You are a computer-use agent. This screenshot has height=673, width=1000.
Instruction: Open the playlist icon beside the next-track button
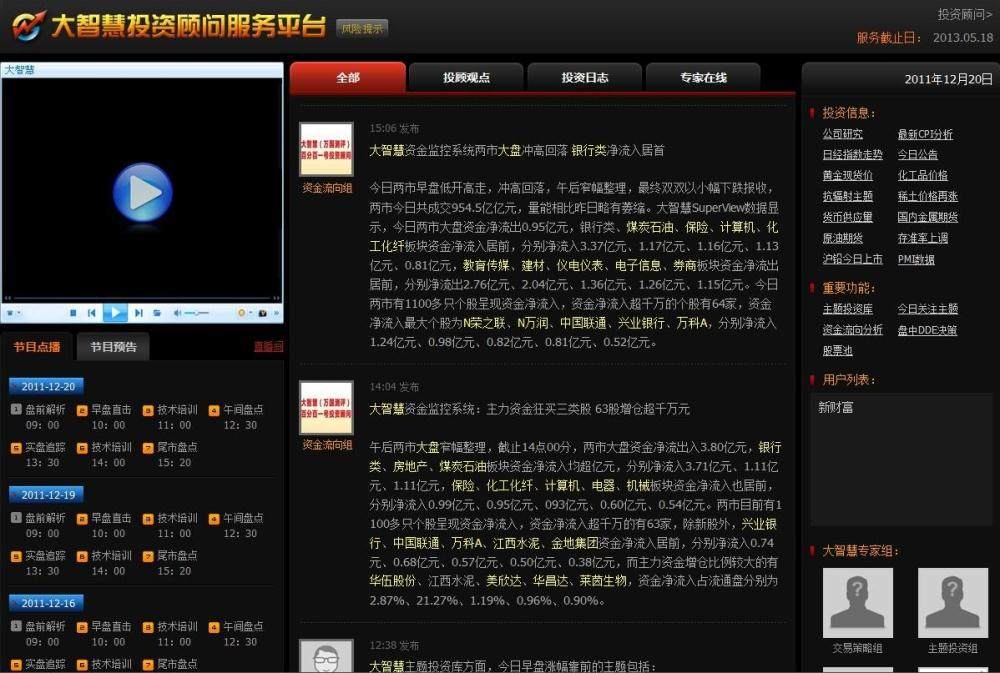(x=157, y=313)
